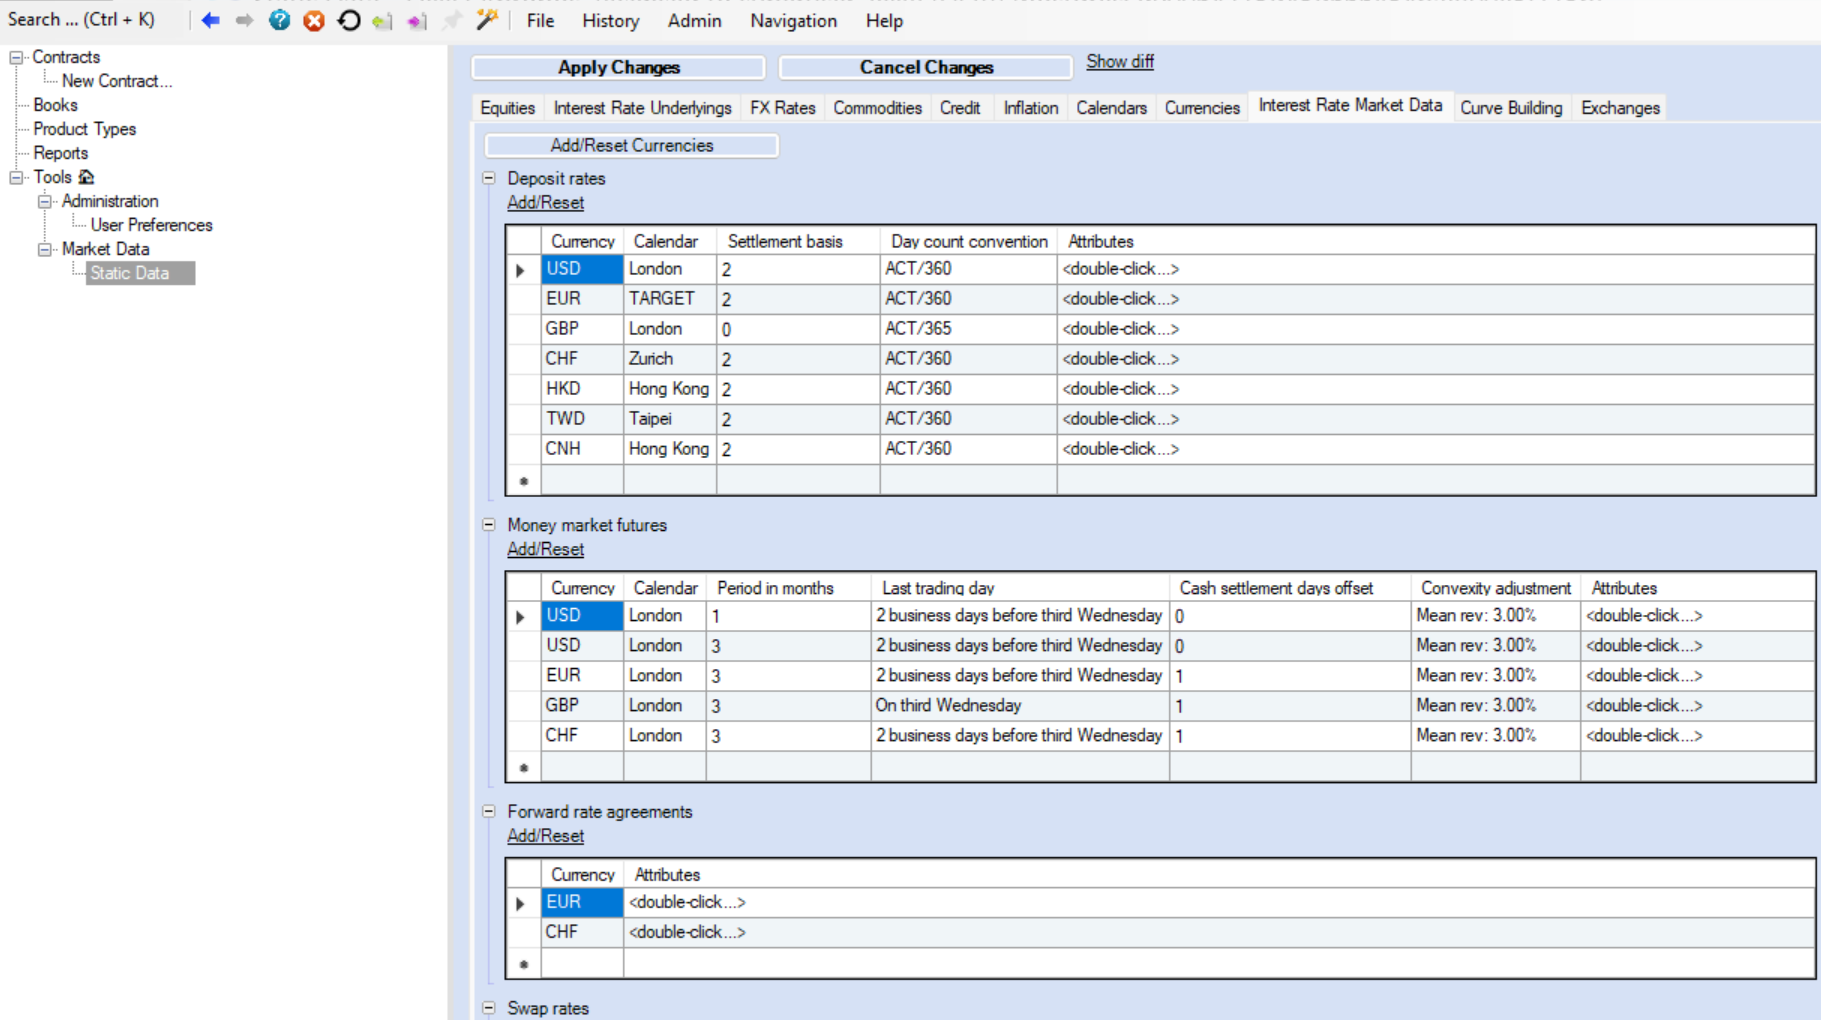The width and height of the screenshot is (1821, 1020).
Task: Switch to the Commodities tab
Action: pyautogui.click(x=877, y=108)
